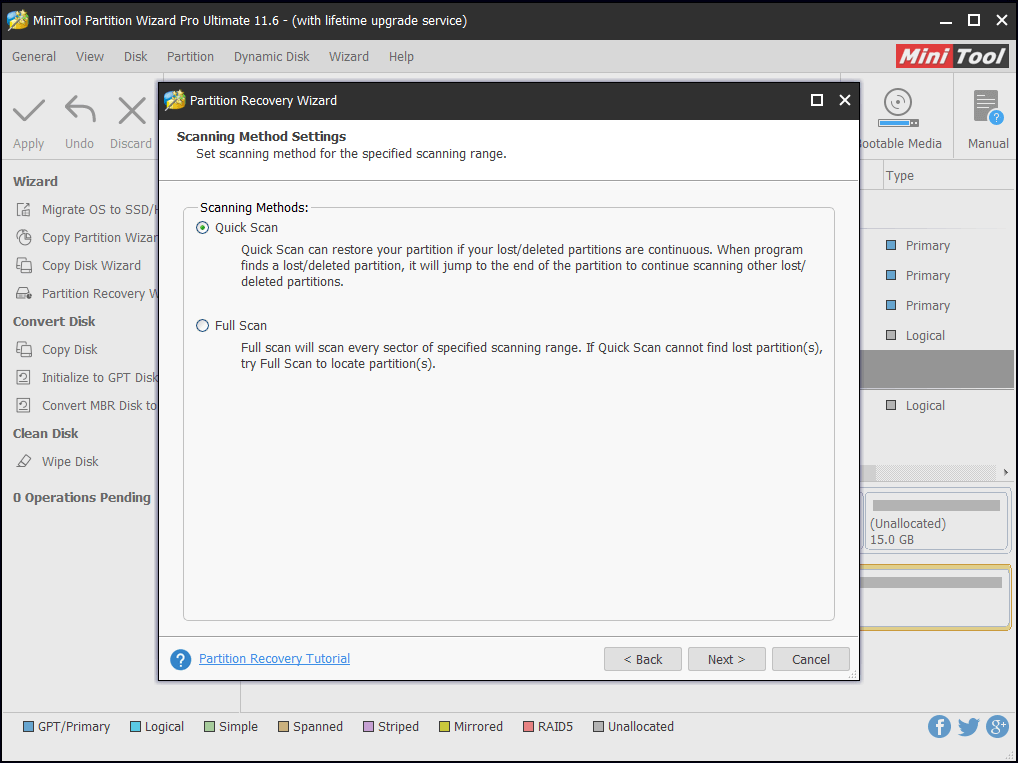The height and width of the screenshot is (763, 1018).
Task: Select the Unallocated 15.0 GB partition block
Action: (x=936, y=520)
